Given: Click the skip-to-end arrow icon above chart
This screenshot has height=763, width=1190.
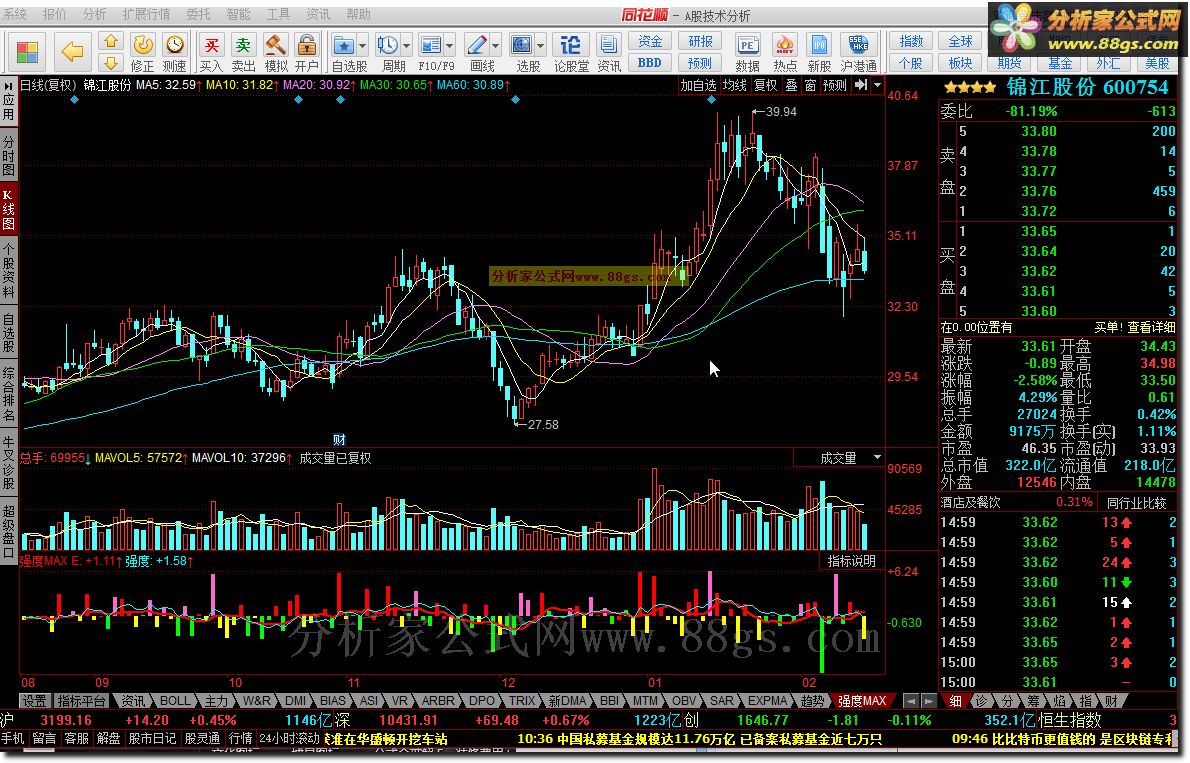Looking at the screenshot, I should point(861,85).
